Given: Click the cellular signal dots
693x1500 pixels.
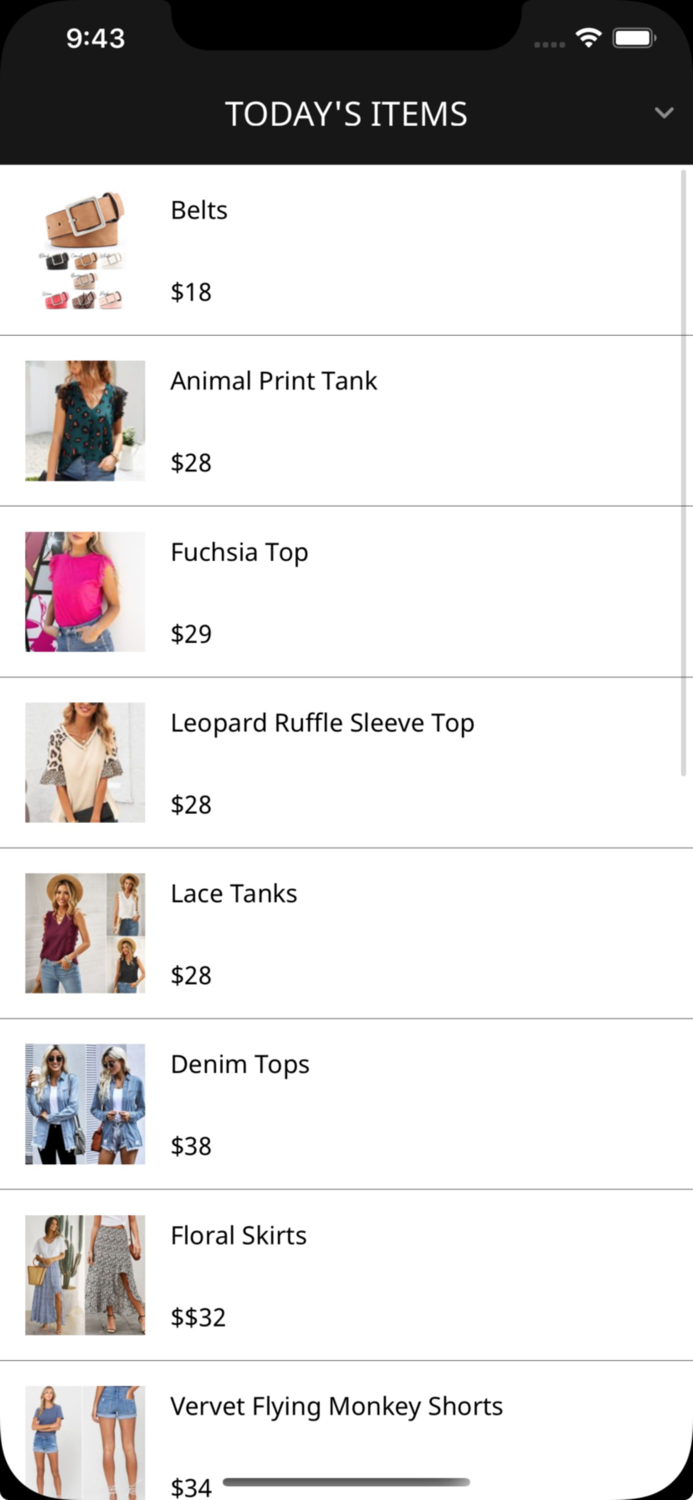Looking at the screenshot, I should [549, 43].
